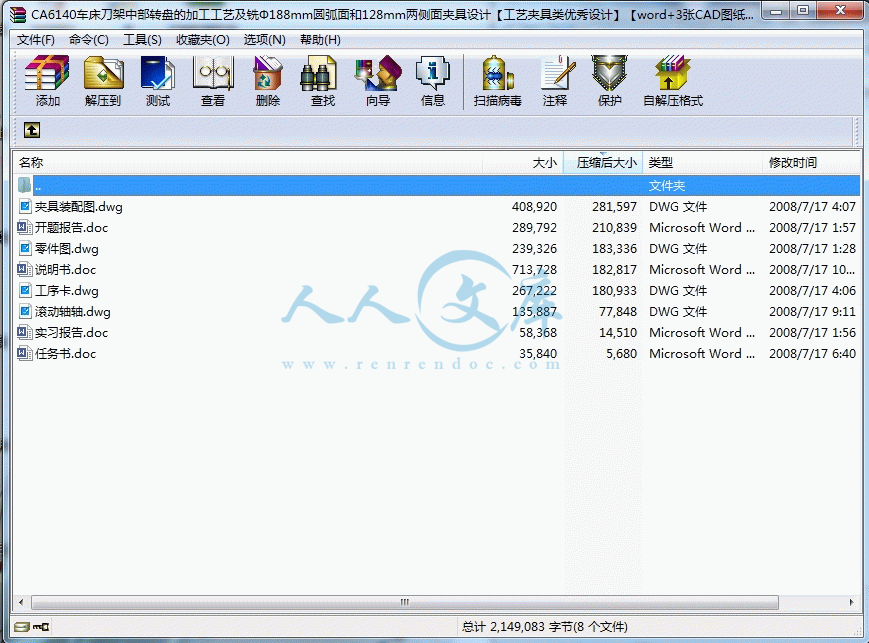The image size is (869, 643).
Task: Click the Add (添加) toolbar icon
Action: 47,74
